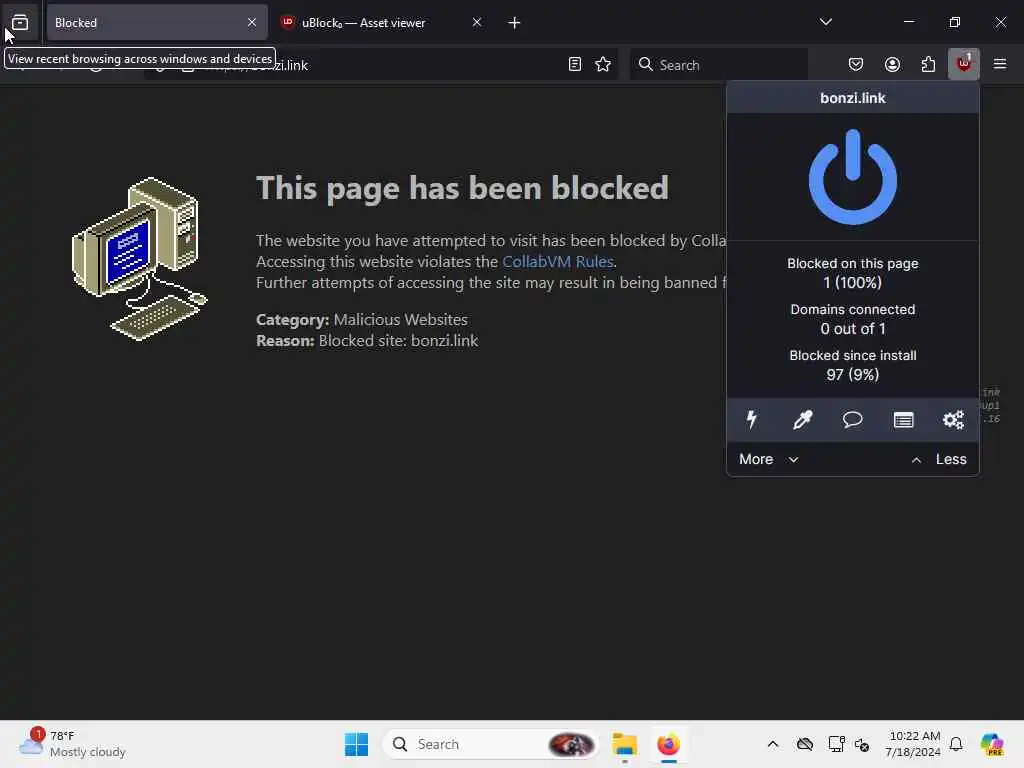Open the uBlock logger list icon
The height and width of the screenshot is (768, 1024).
[x=903, y=419]
